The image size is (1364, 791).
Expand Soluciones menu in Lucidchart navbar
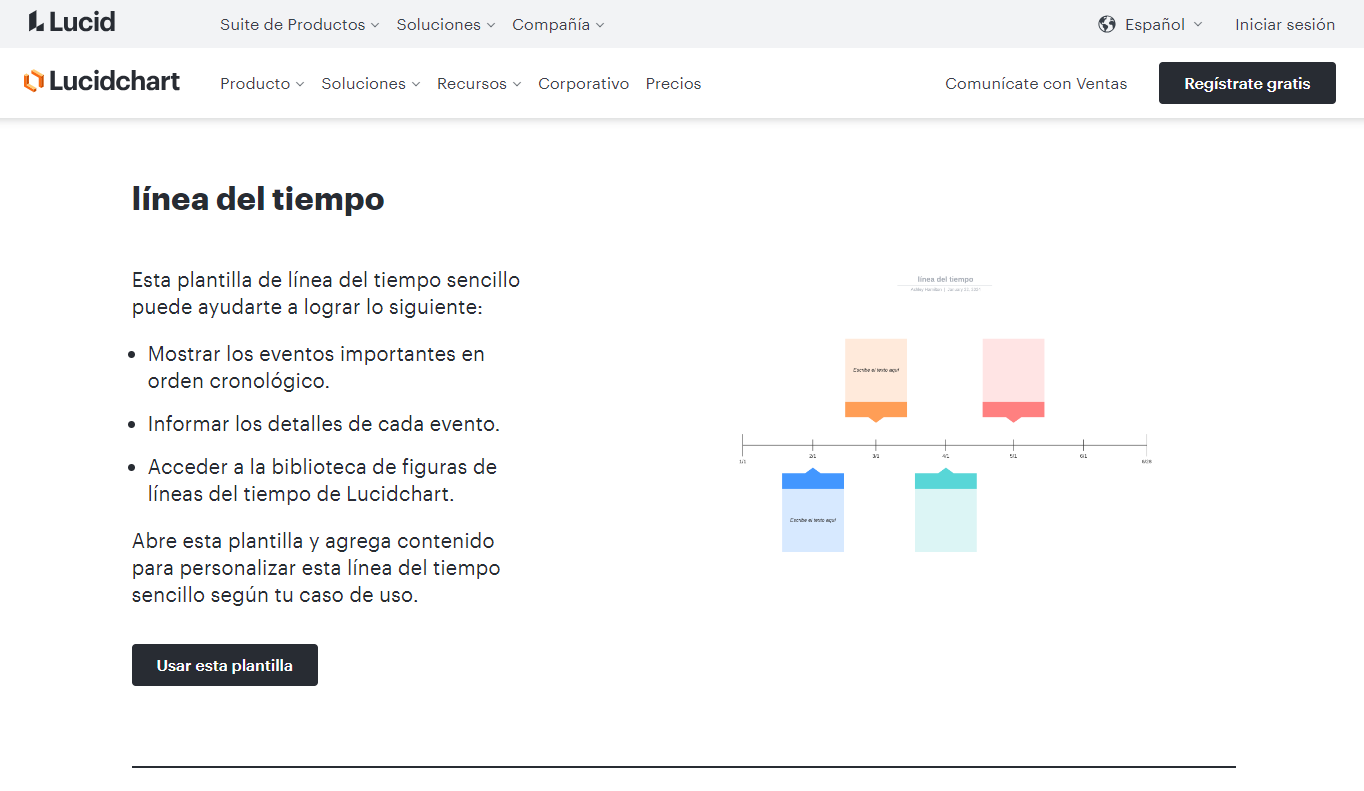pos(371,84)
